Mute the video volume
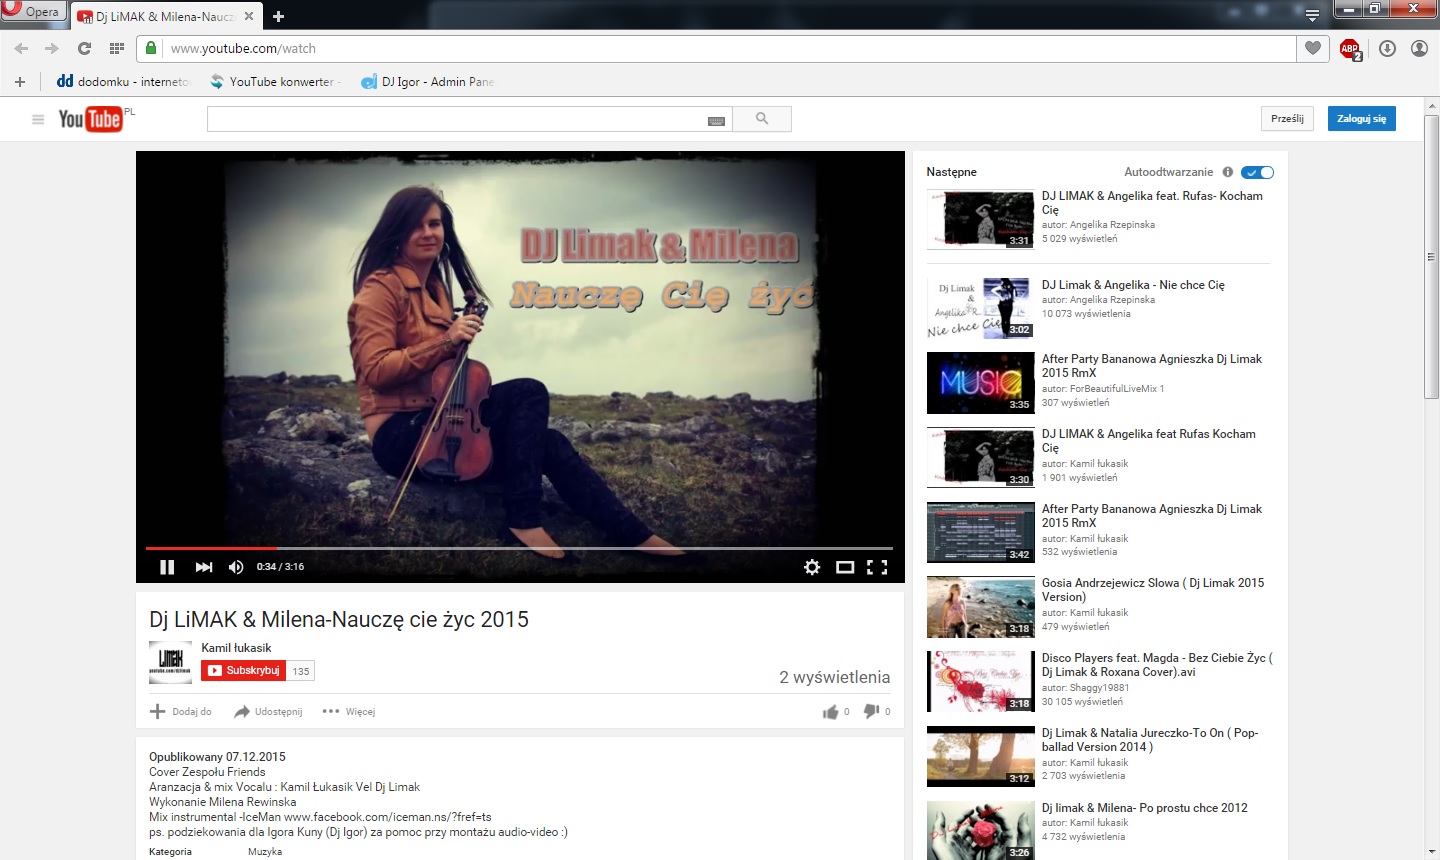 pos(236,567)
